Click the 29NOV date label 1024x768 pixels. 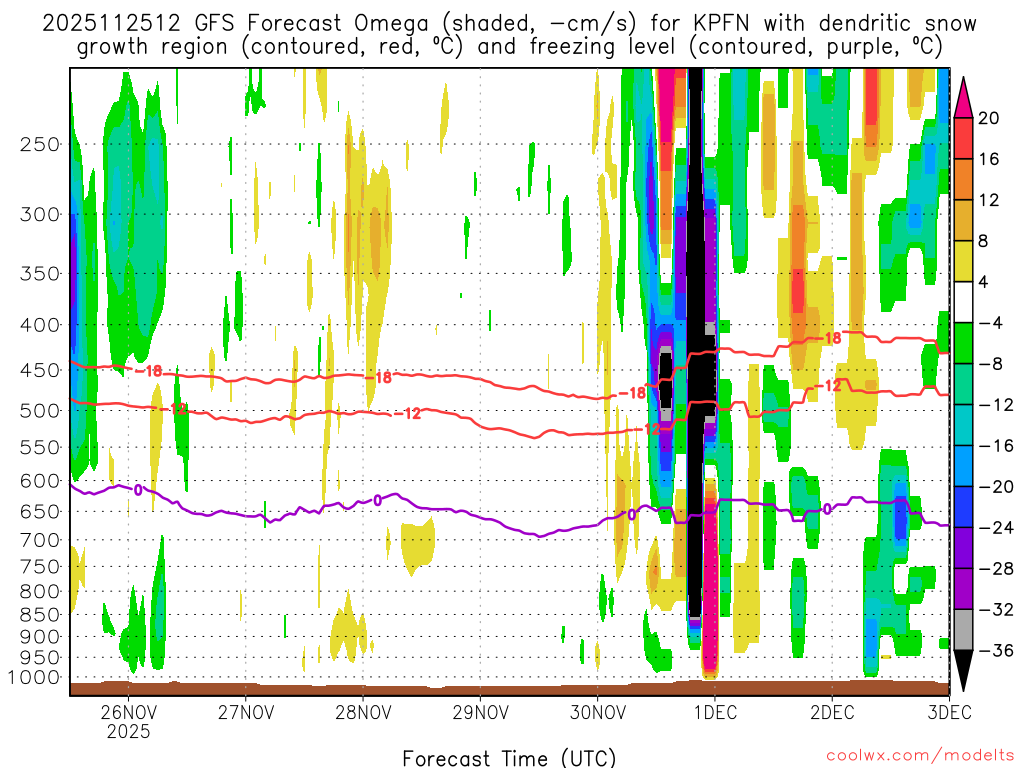pyautogui.click(x=480, y=712)
